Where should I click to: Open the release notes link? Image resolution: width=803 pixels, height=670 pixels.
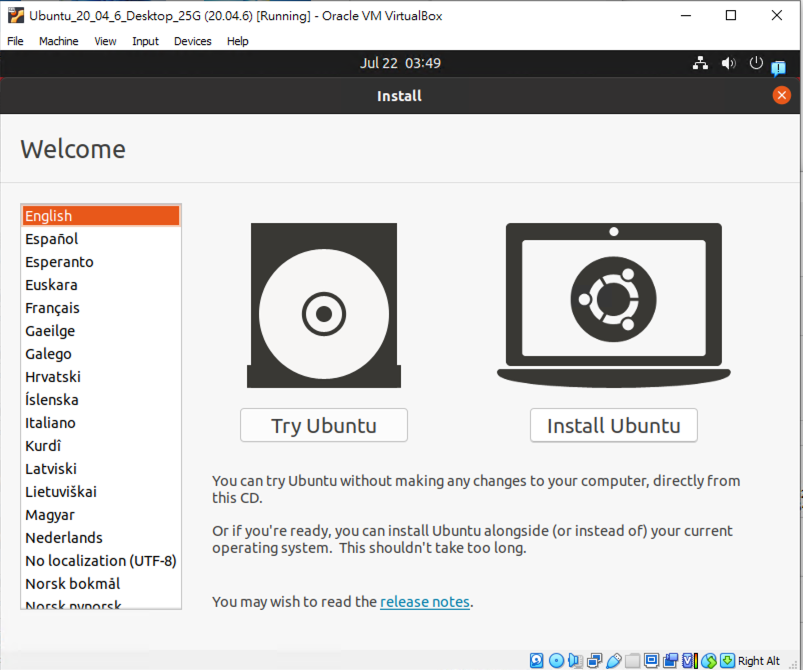click(x=425, y=601)
